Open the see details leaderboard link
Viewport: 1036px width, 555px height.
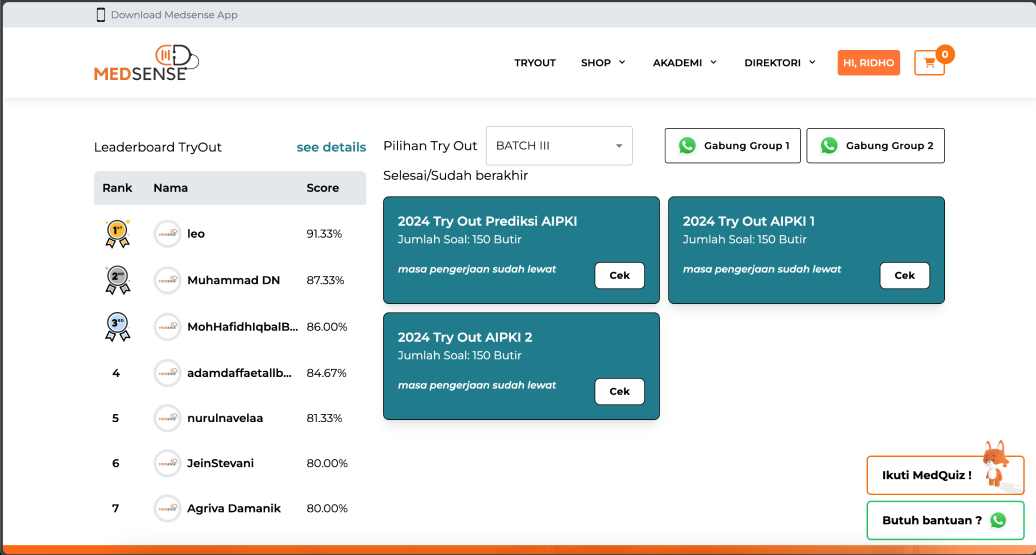point(331,147)
